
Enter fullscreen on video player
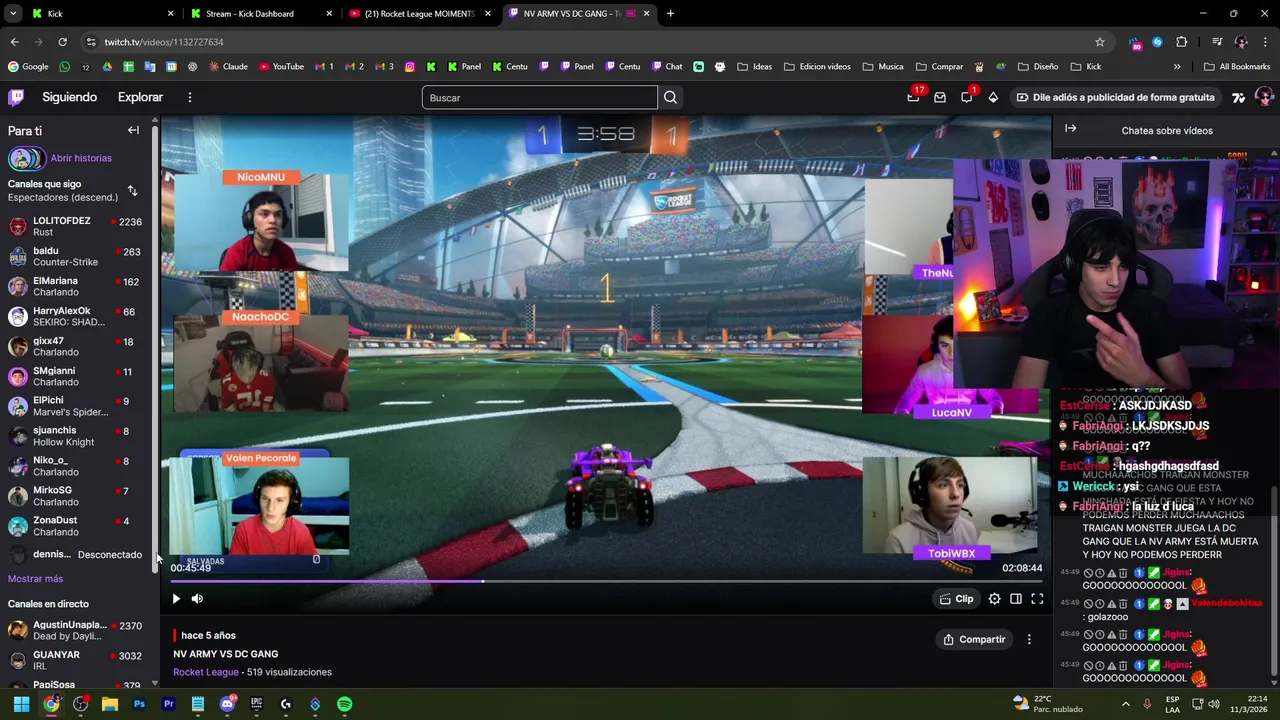click(x=1037, y=599)
